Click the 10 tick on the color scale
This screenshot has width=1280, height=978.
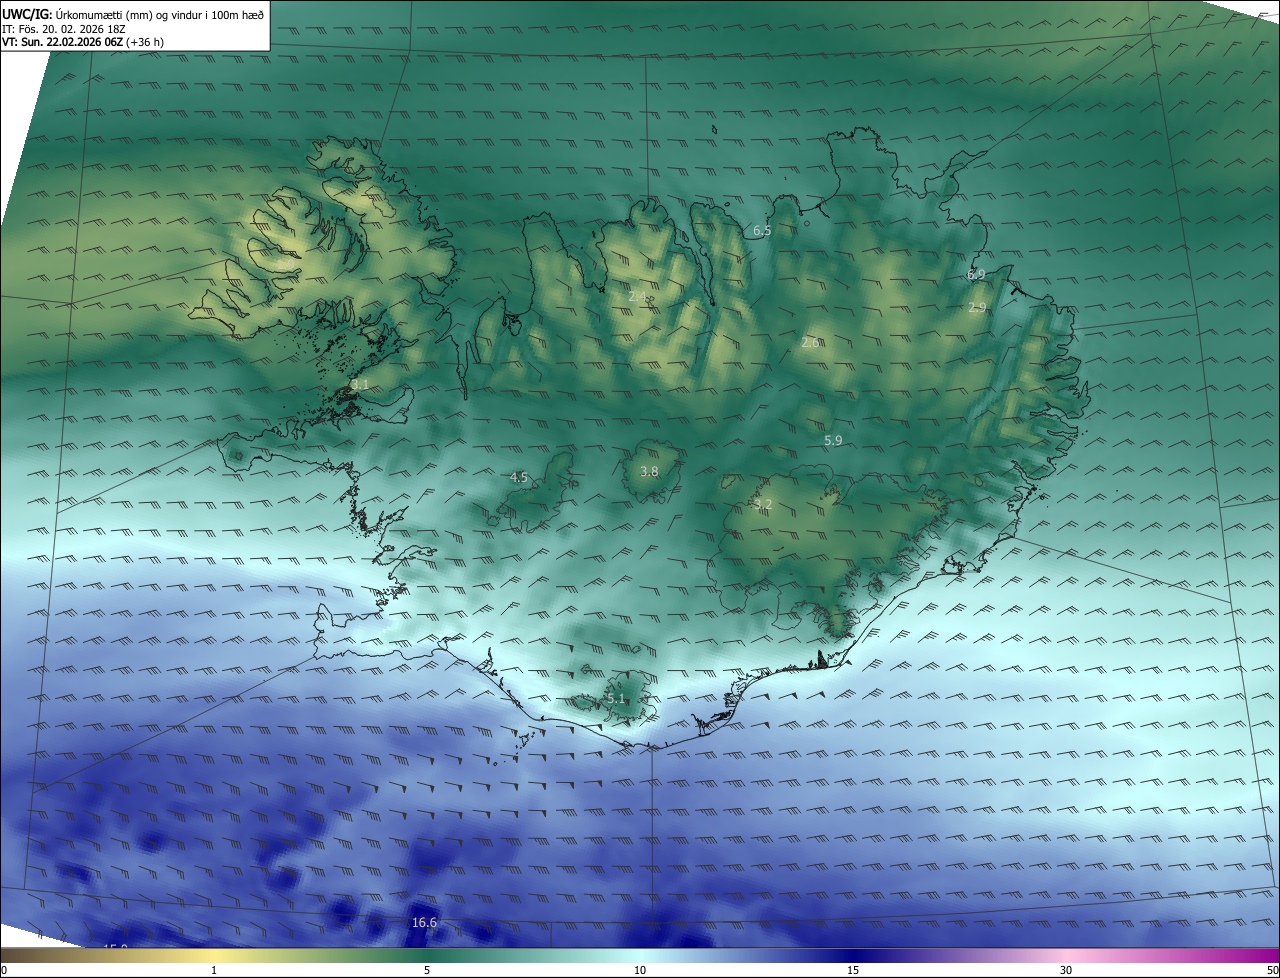pyautogui.click(x=640, y=970)
